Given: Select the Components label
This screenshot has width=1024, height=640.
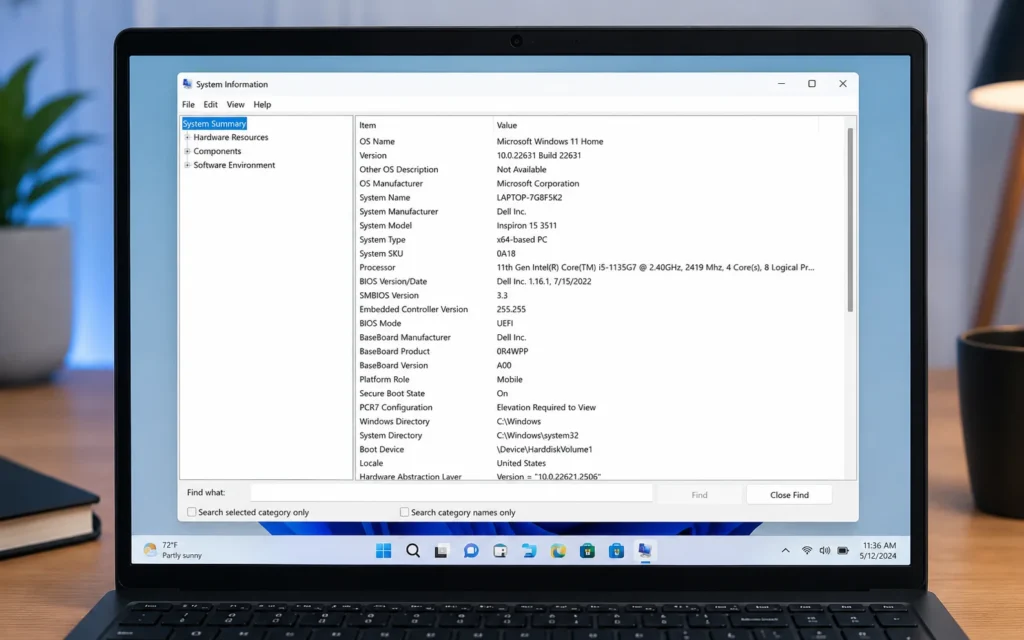Looking at the screenshot, I should [x=217, y=151].
